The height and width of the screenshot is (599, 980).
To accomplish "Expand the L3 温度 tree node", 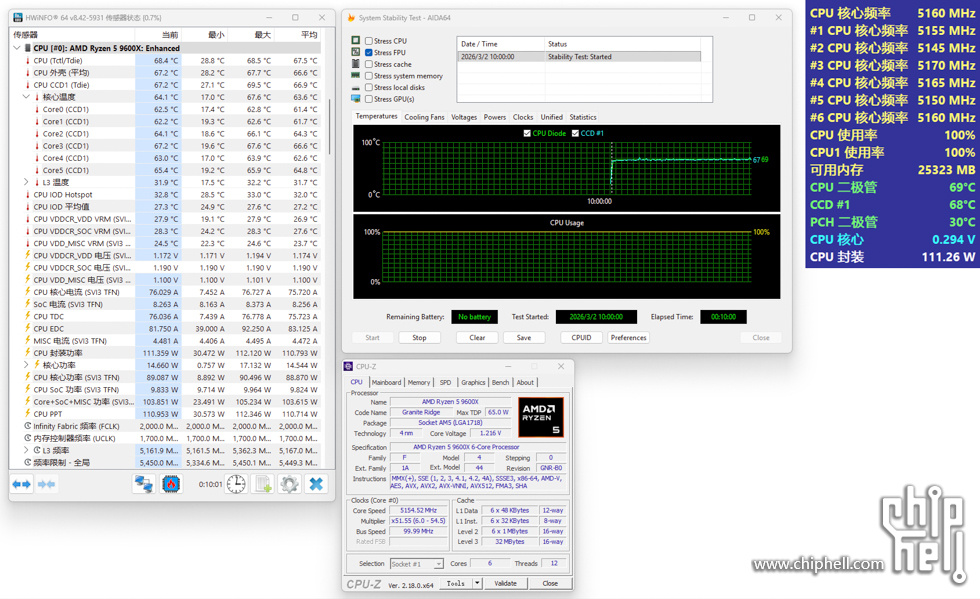I will pos(27,182).
